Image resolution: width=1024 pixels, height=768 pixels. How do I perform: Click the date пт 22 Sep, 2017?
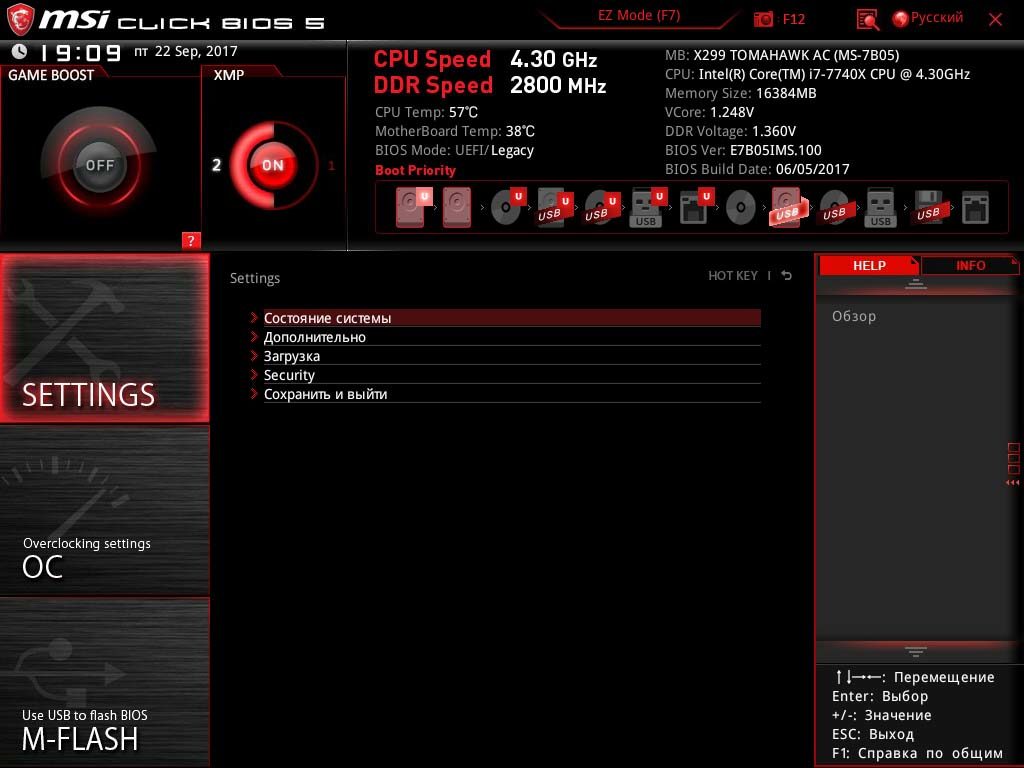[x=185, y=51]
